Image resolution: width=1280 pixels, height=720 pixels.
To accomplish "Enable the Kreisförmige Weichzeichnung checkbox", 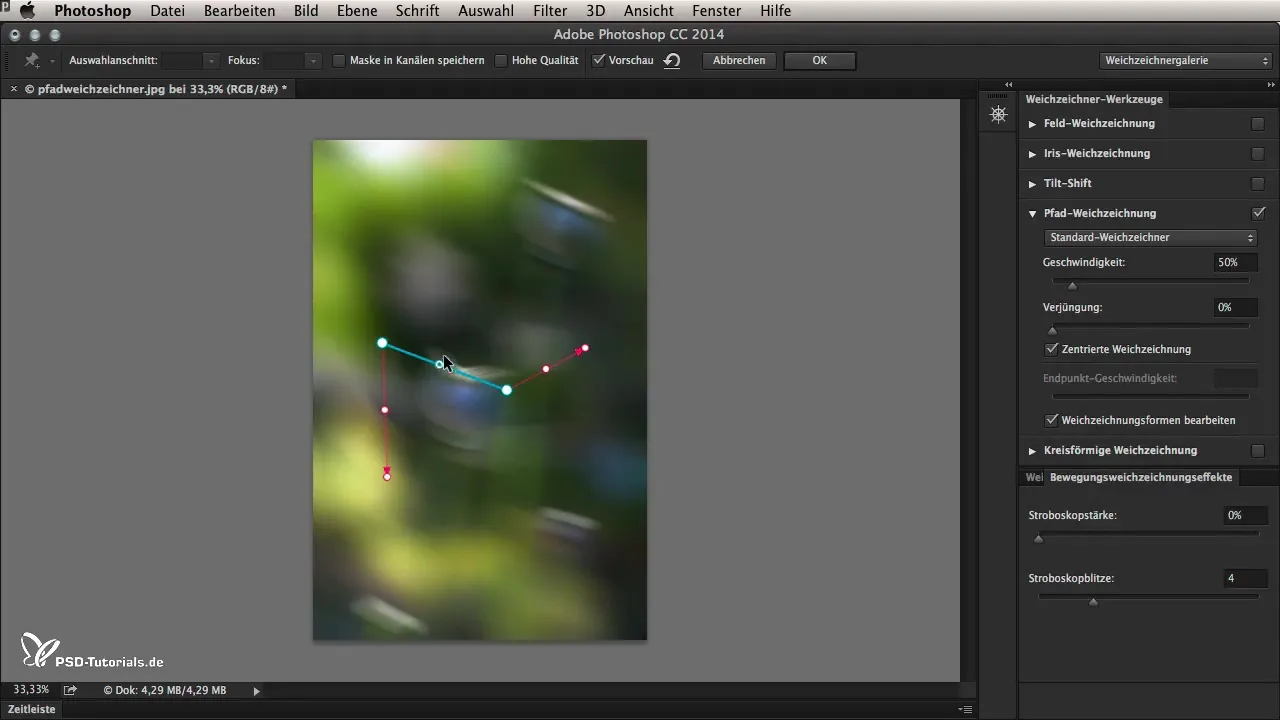I will [x=1258, y=451].
